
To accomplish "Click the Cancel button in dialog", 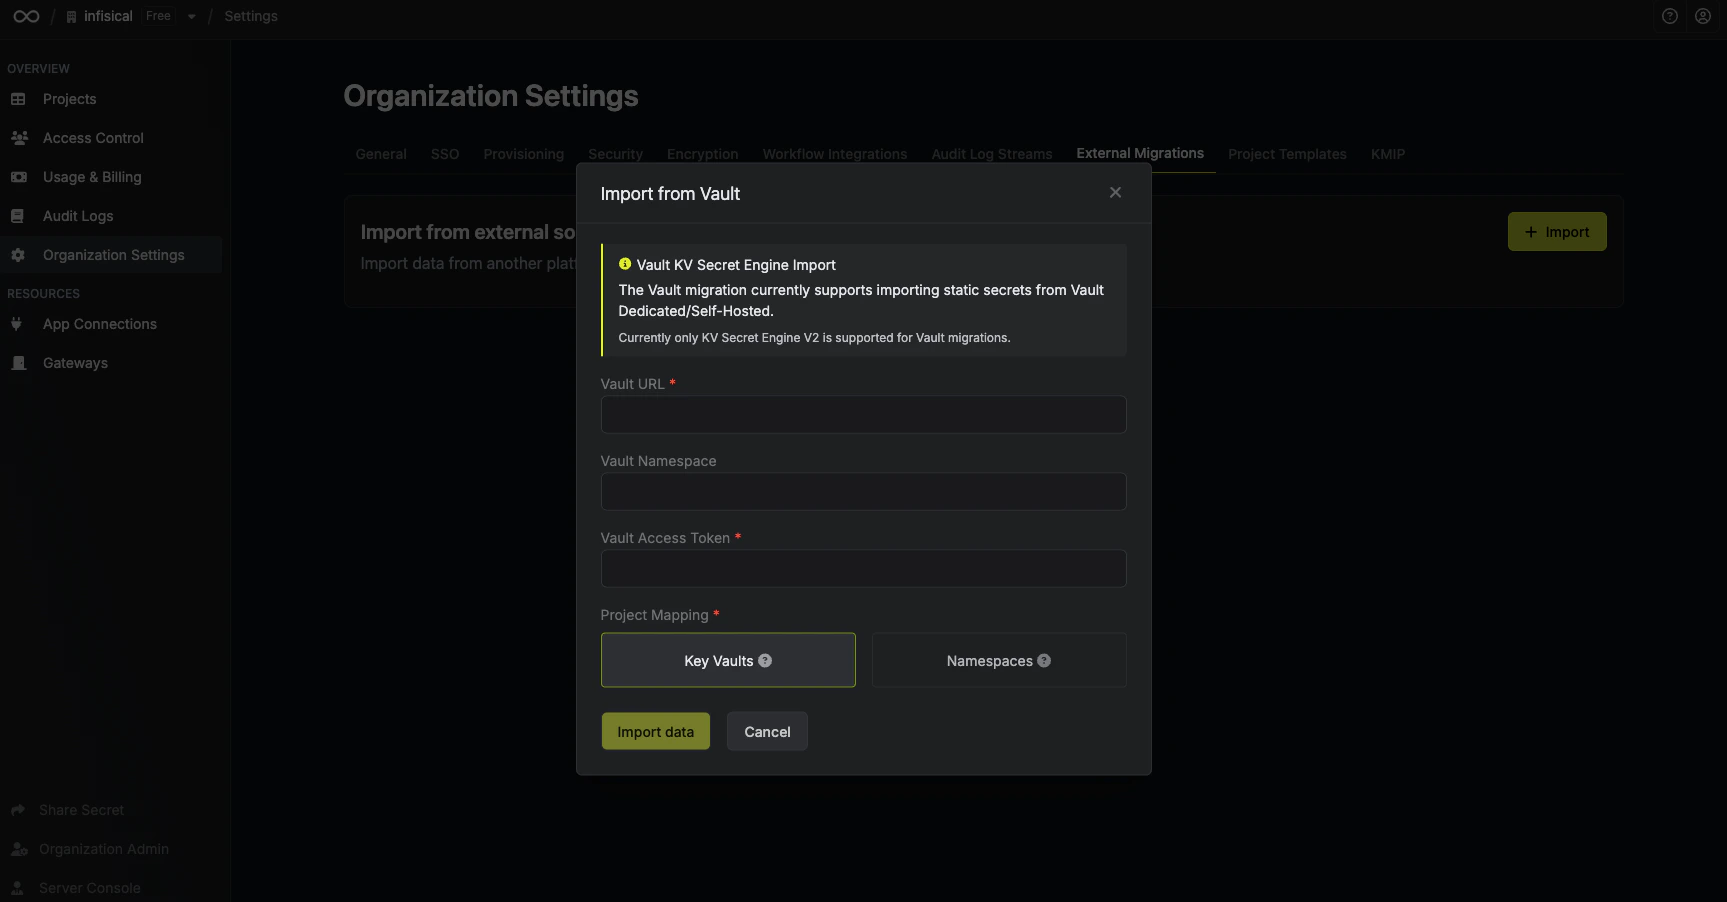I will [767, 731].
